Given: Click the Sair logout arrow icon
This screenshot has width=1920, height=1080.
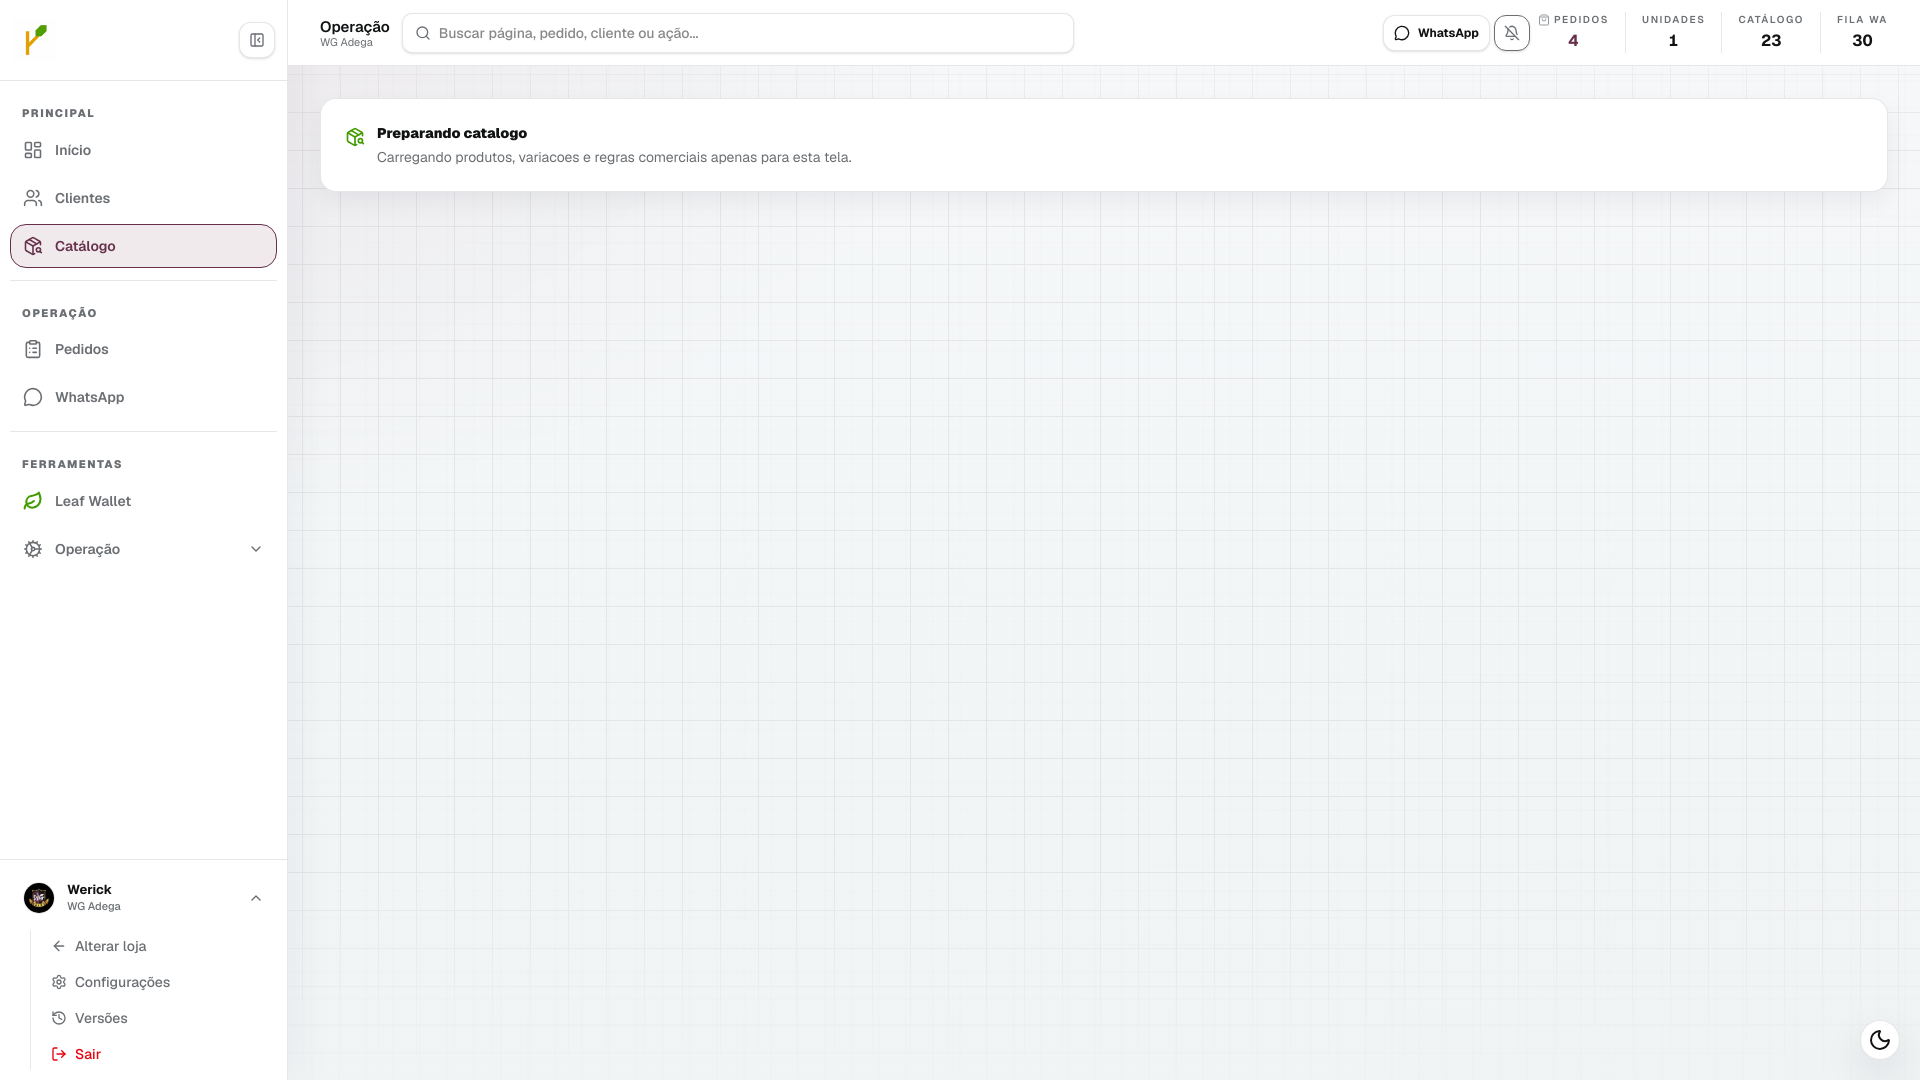Looking at the screenshot, I should coord(59,1054).
